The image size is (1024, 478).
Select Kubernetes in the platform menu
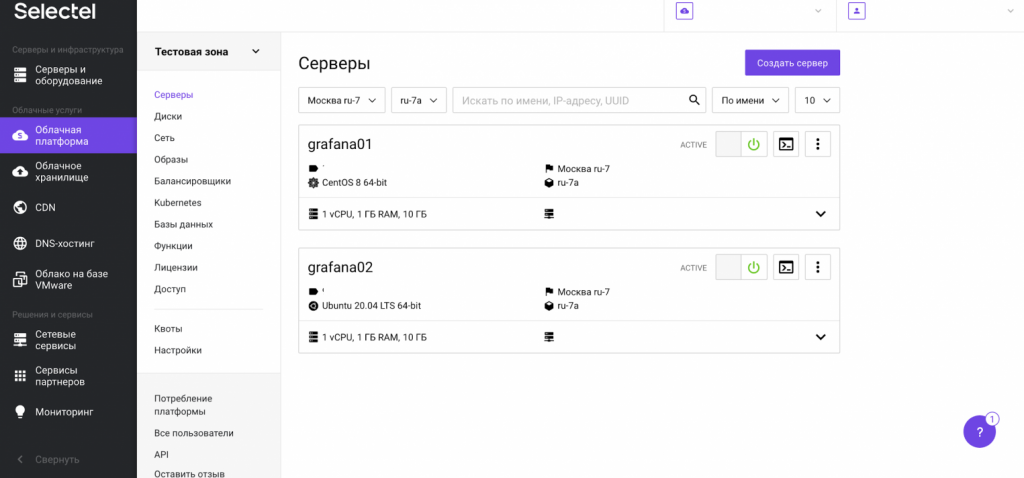click(x=177, y=203)
